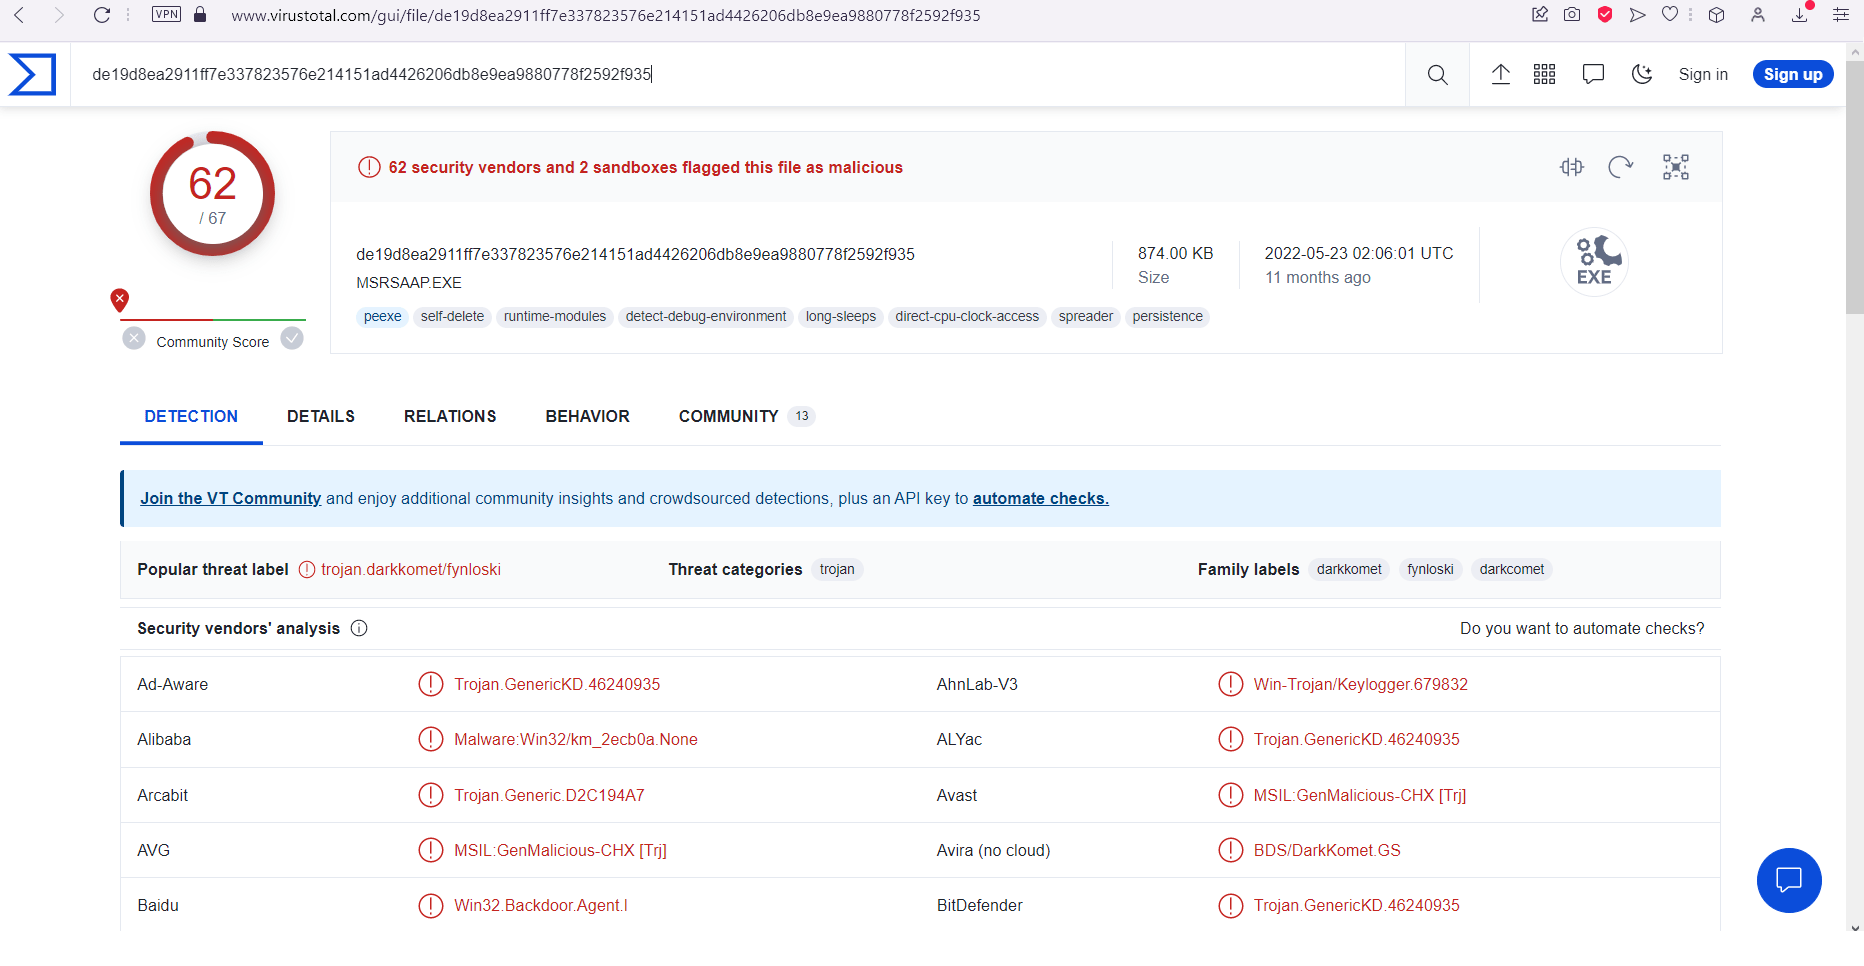1864x966 pixels.
Task: Click the search magnifier icon
Action: click(1437, 75)
